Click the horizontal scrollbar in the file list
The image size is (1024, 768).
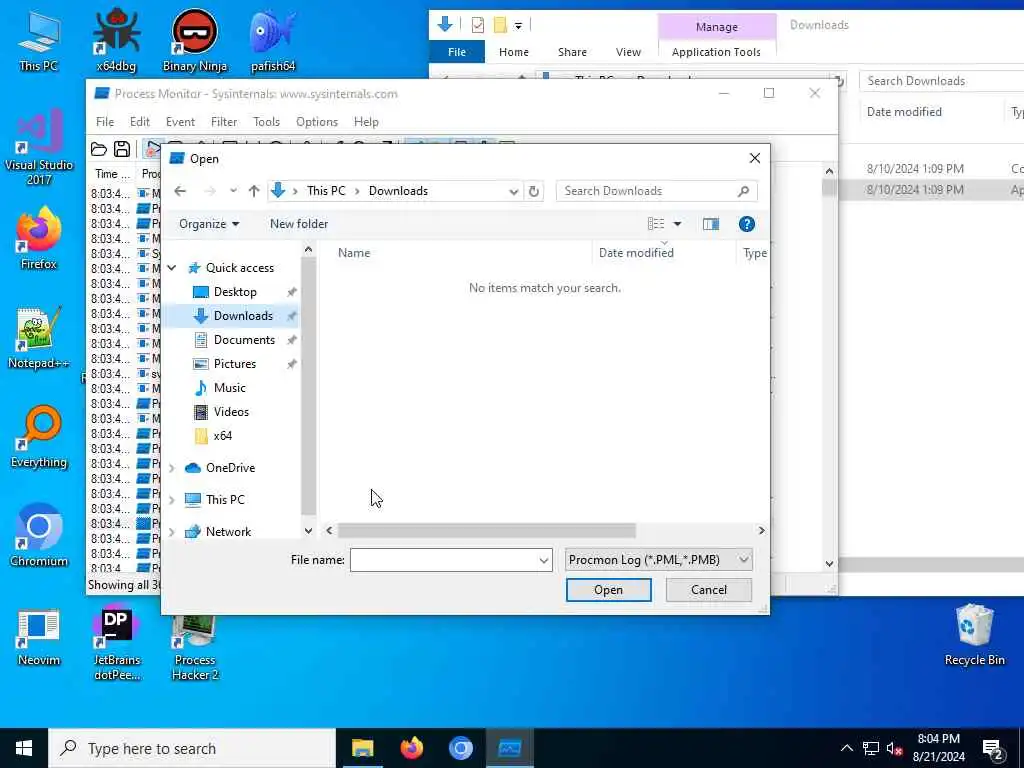click(x=487, y=530)
